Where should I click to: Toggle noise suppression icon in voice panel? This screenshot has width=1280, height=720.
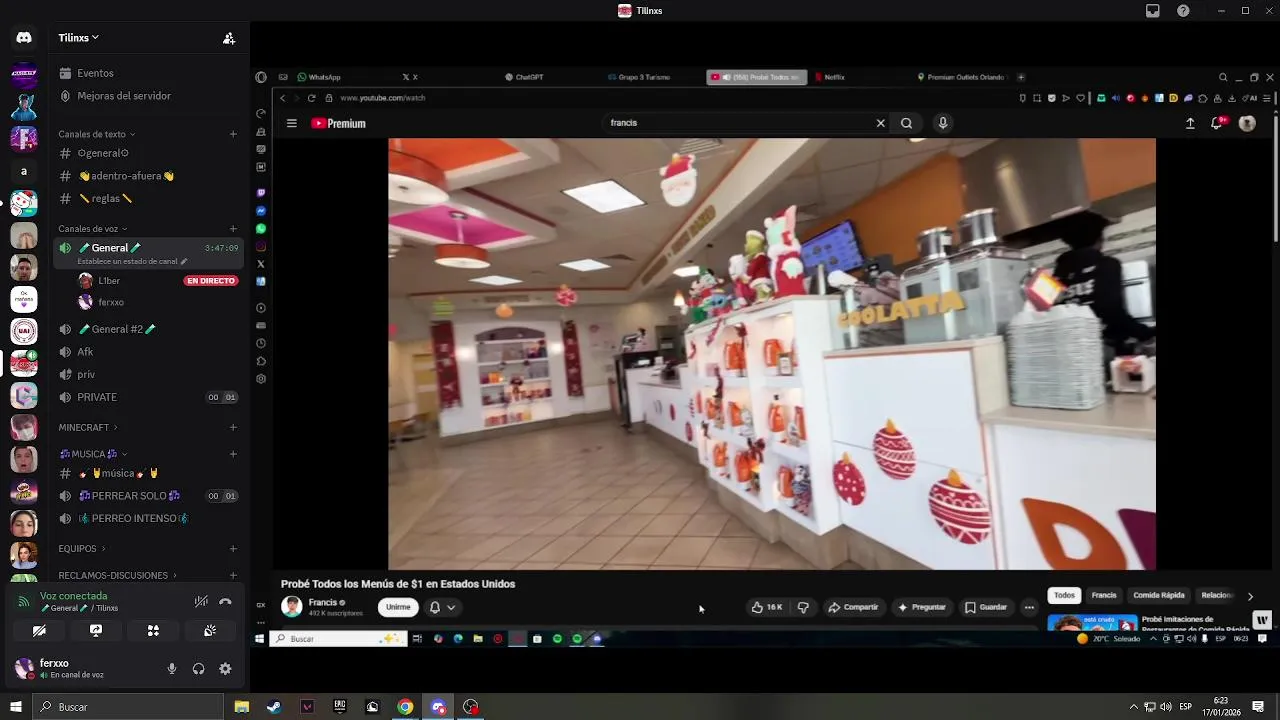coord(201,601)
